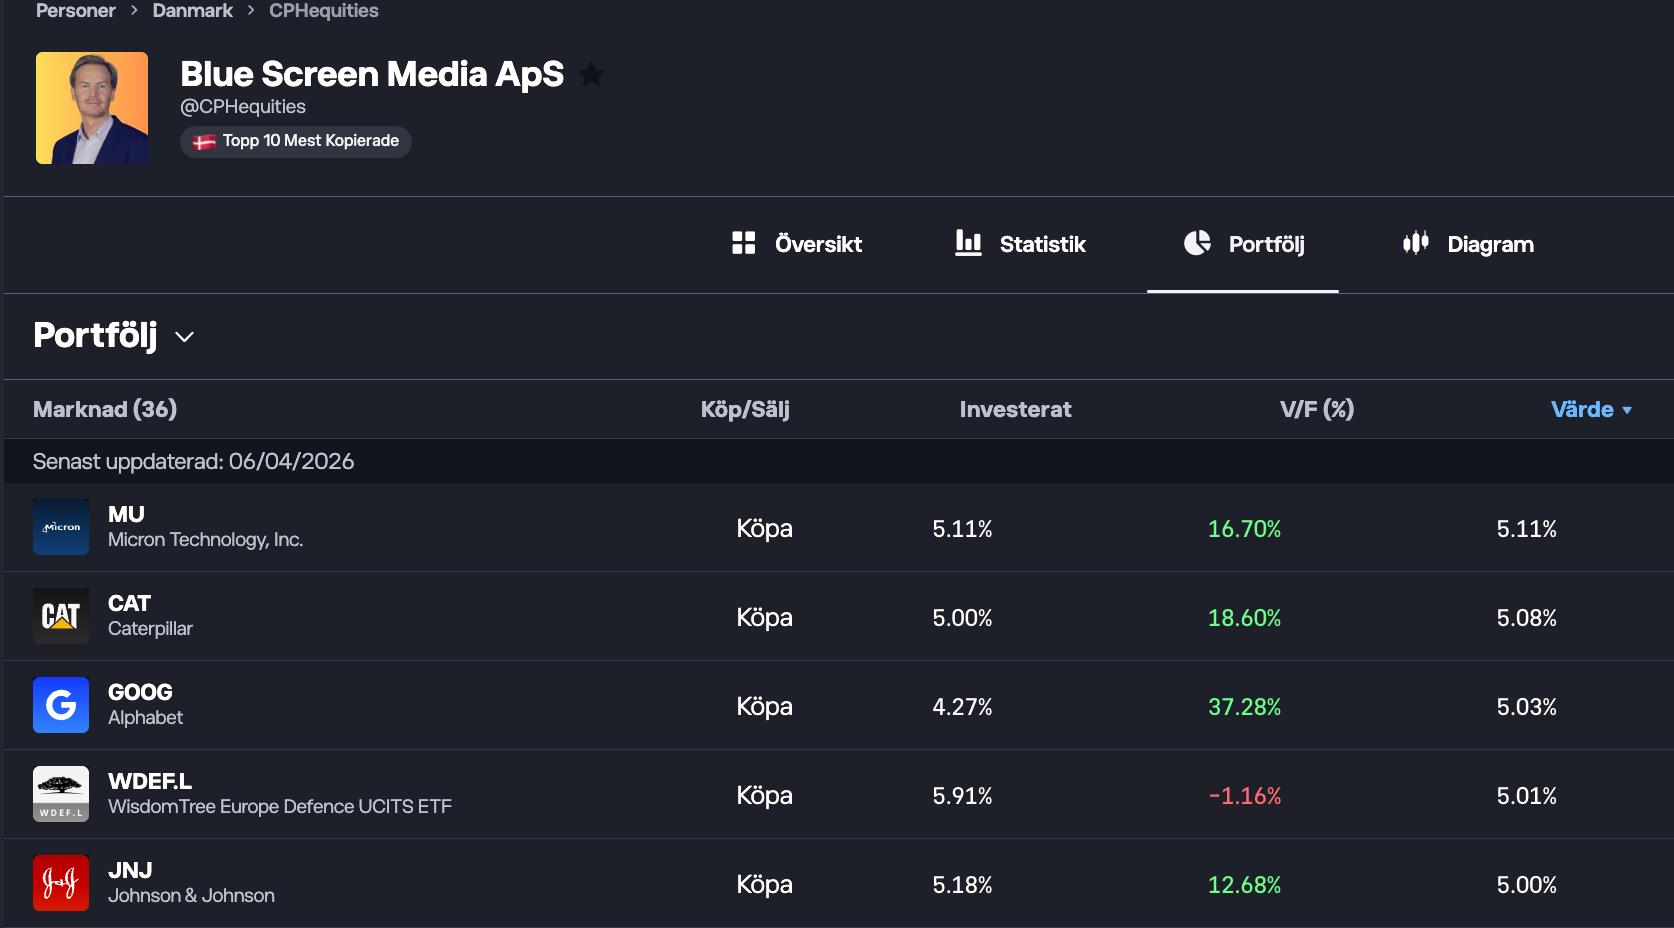The height and width of the screenshot is (928, 1674).
Task: Click the Alphabet GOOG logo icon
Action: 61,705
